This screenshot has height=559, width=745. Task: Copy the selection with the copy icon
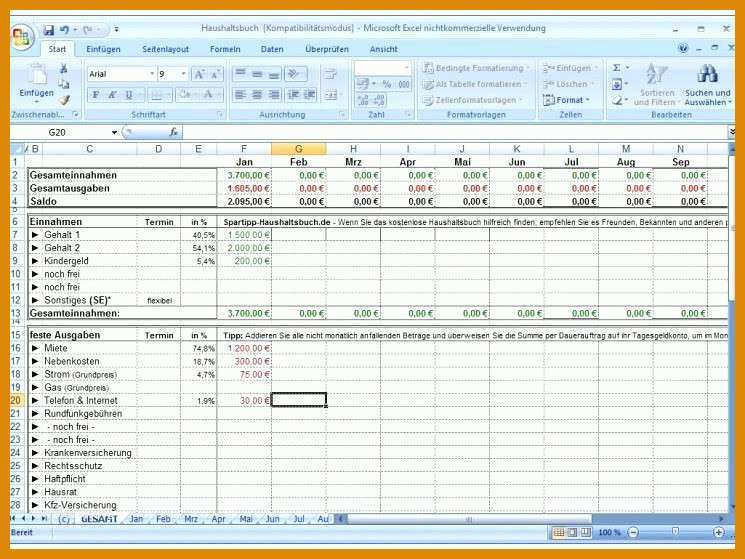point(64,85)
